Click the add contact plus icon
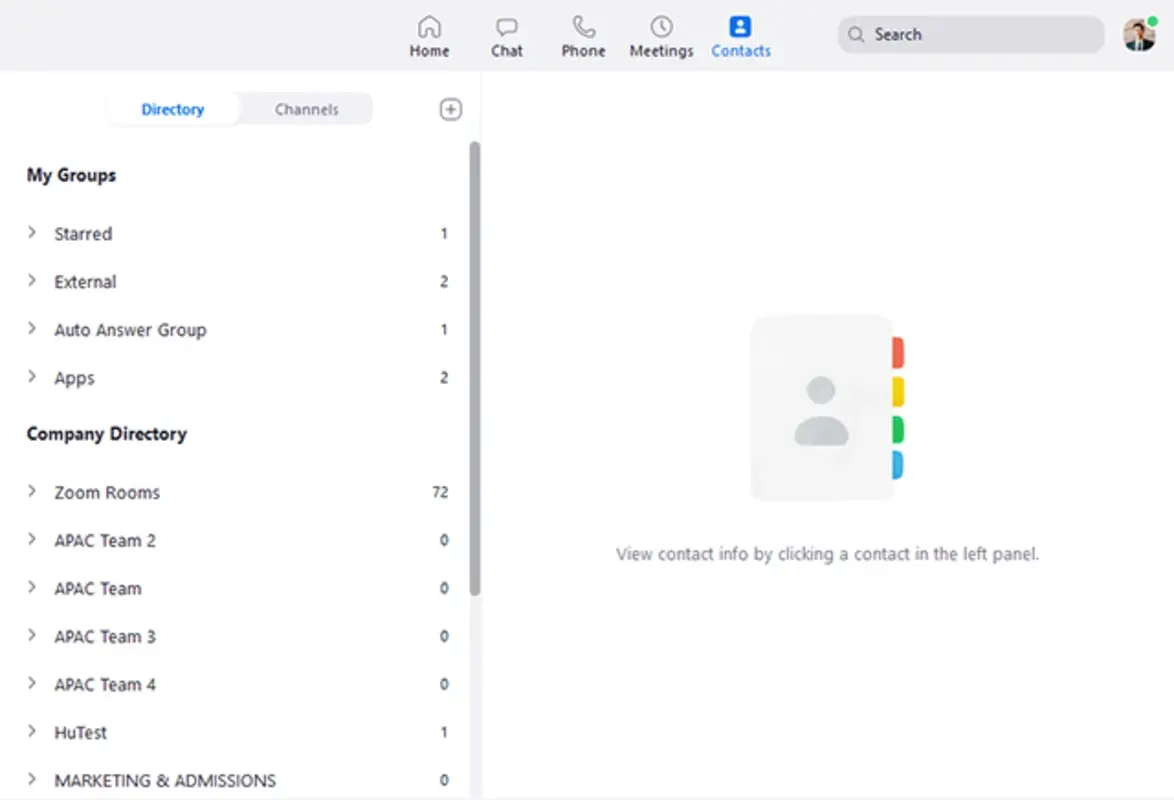This screenshot has width=1174, height=800. [450, 109]
